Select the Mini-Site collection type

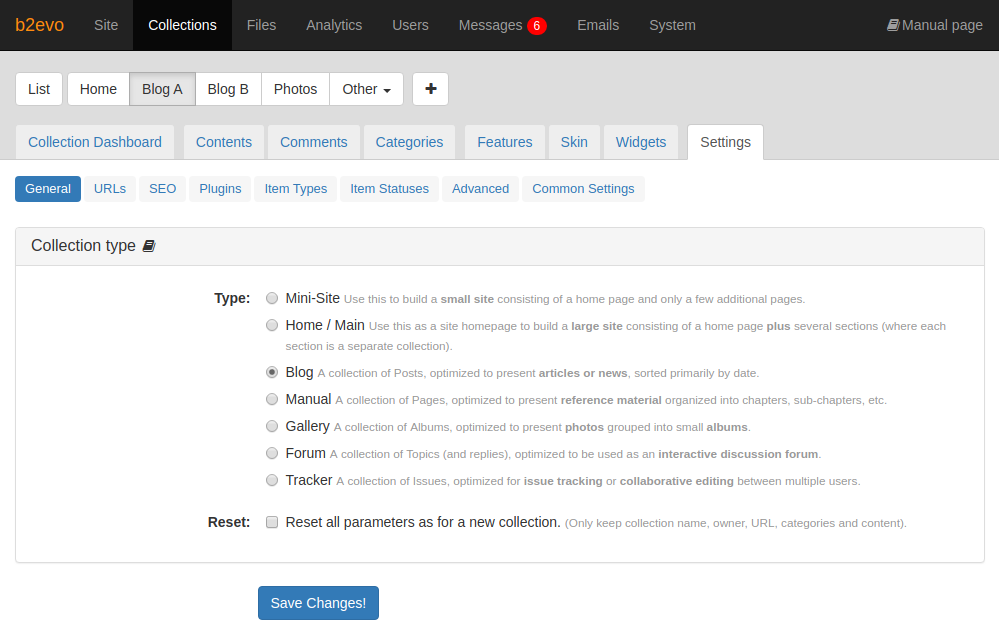272,298
